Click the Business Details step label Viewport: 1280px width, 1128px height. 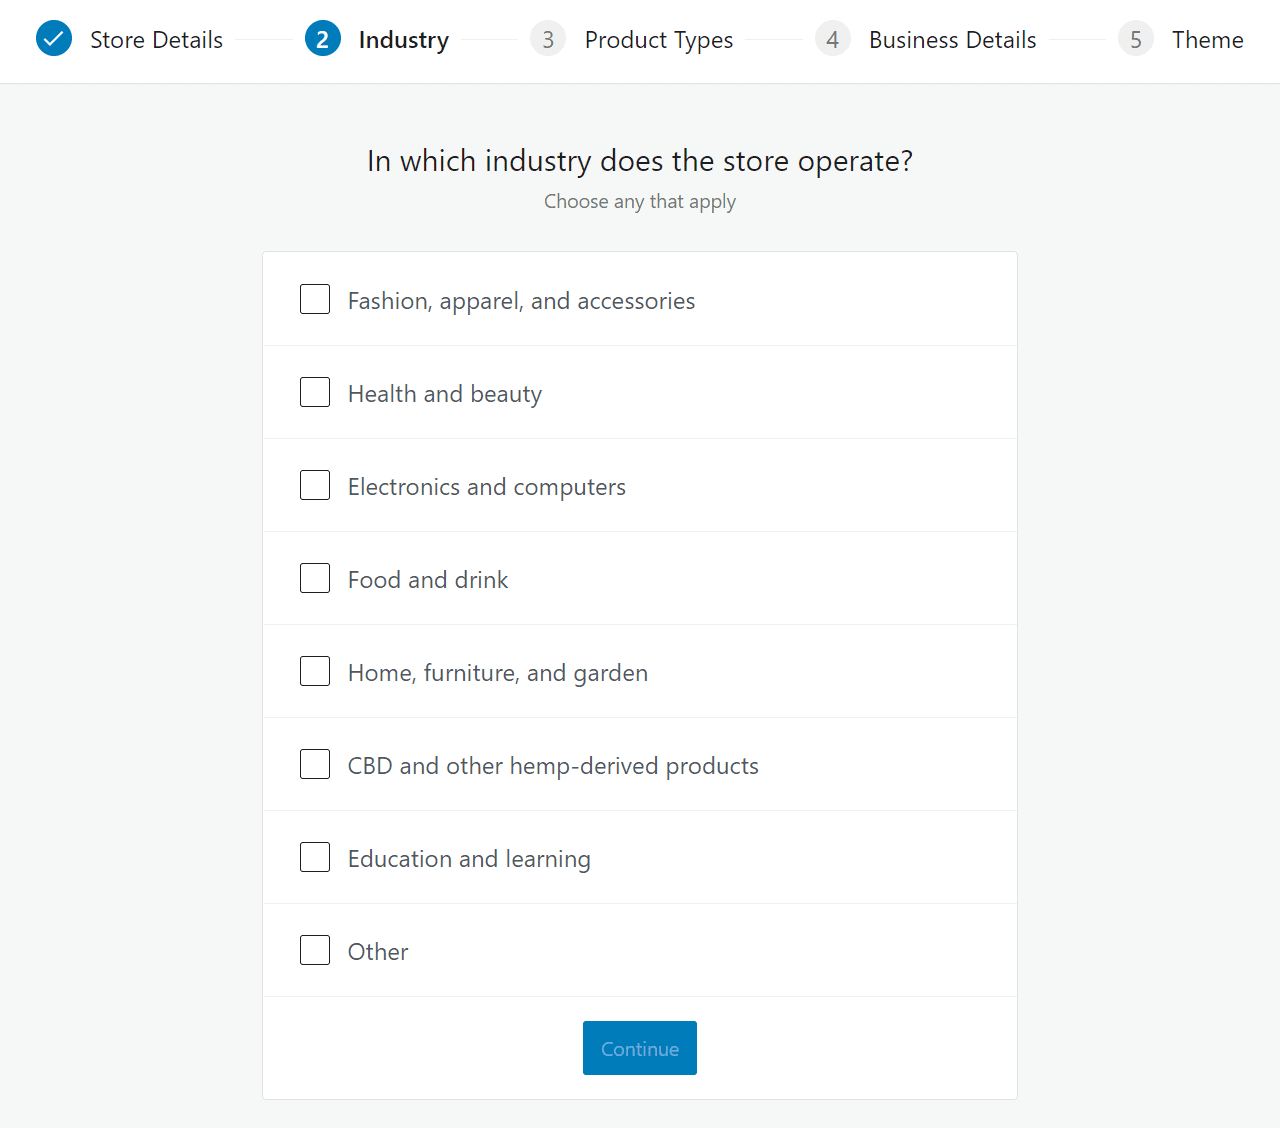[x=952, y=39]
